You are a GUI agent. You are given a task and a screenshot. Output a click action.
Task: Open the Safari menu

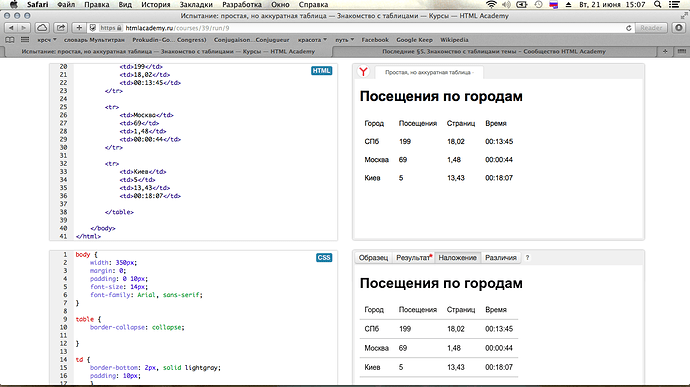37,4
